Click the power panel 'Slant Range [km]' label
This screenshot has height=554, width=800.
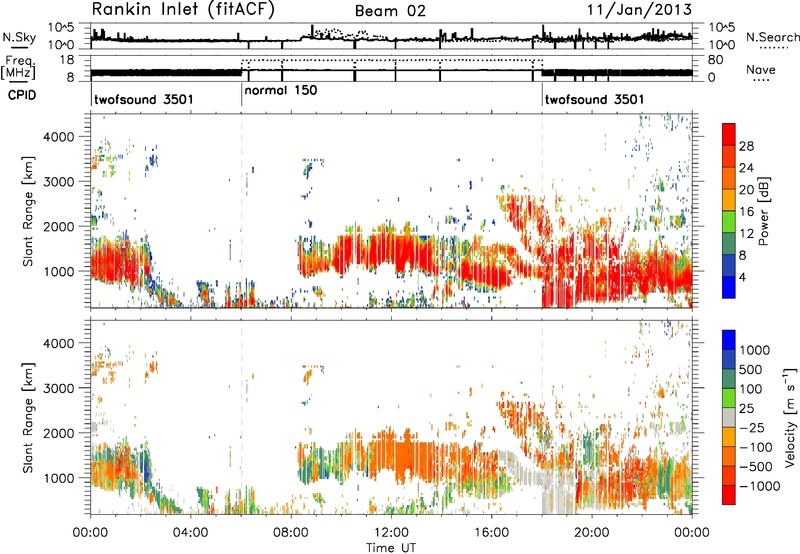(28, 211)
